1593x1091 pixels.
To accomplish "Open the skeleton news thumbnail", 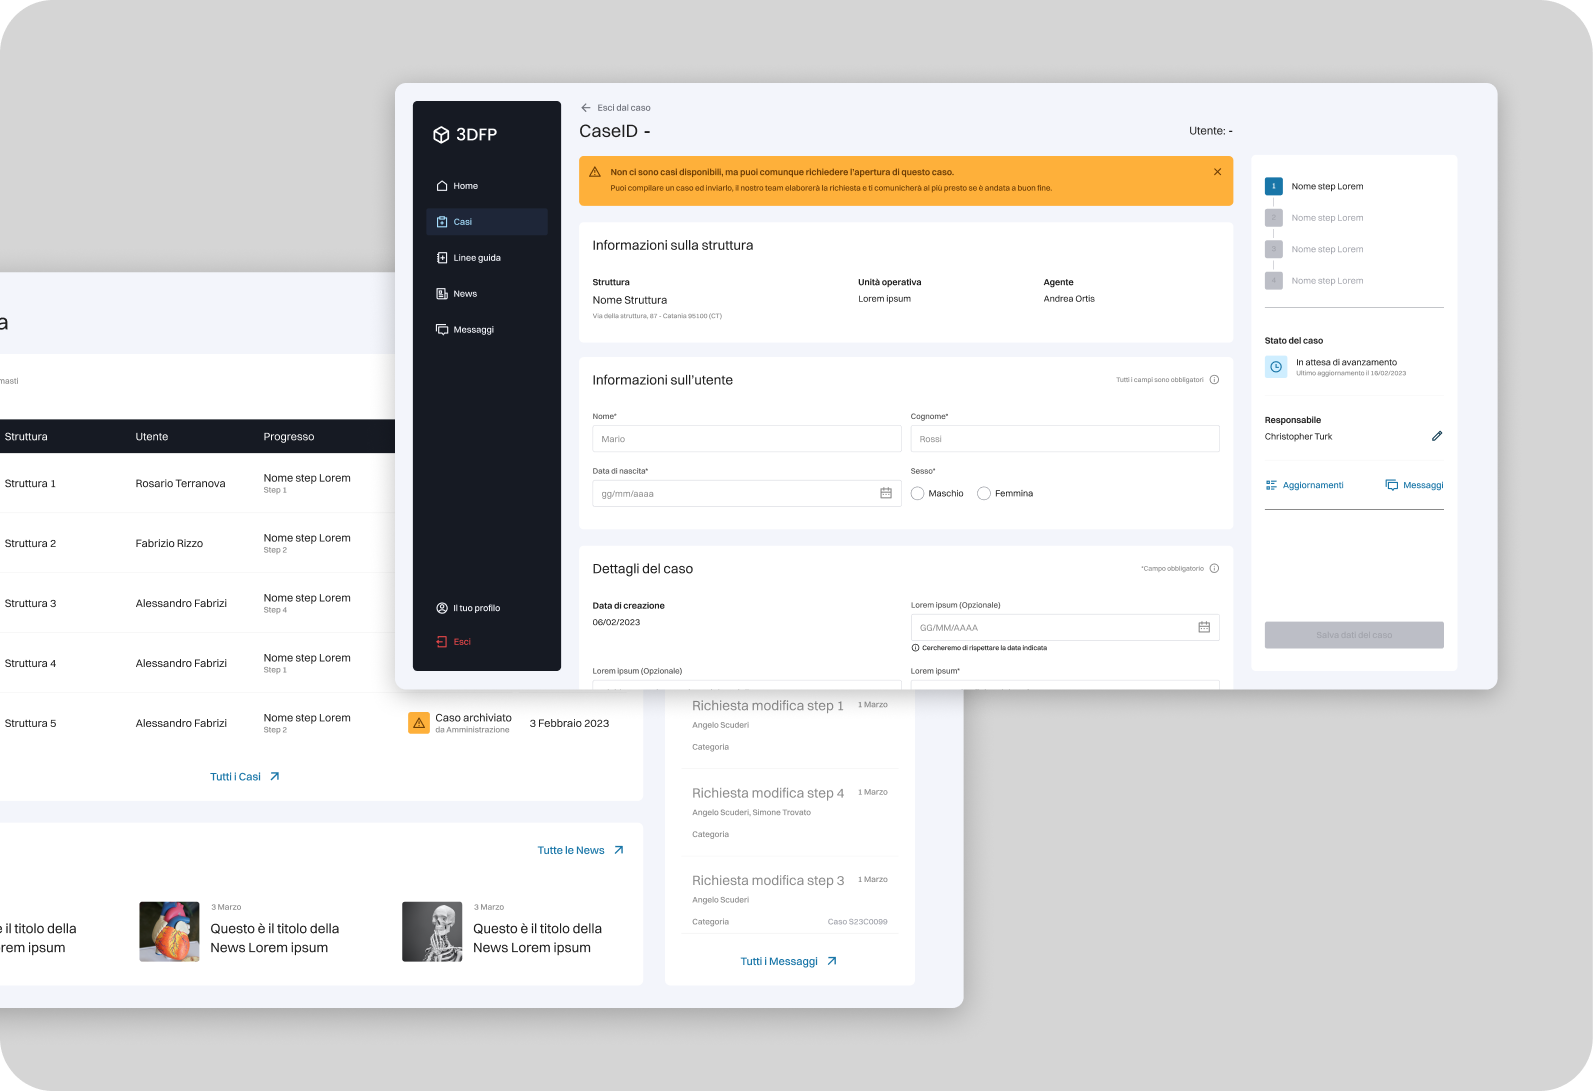I will pos(432,932).
